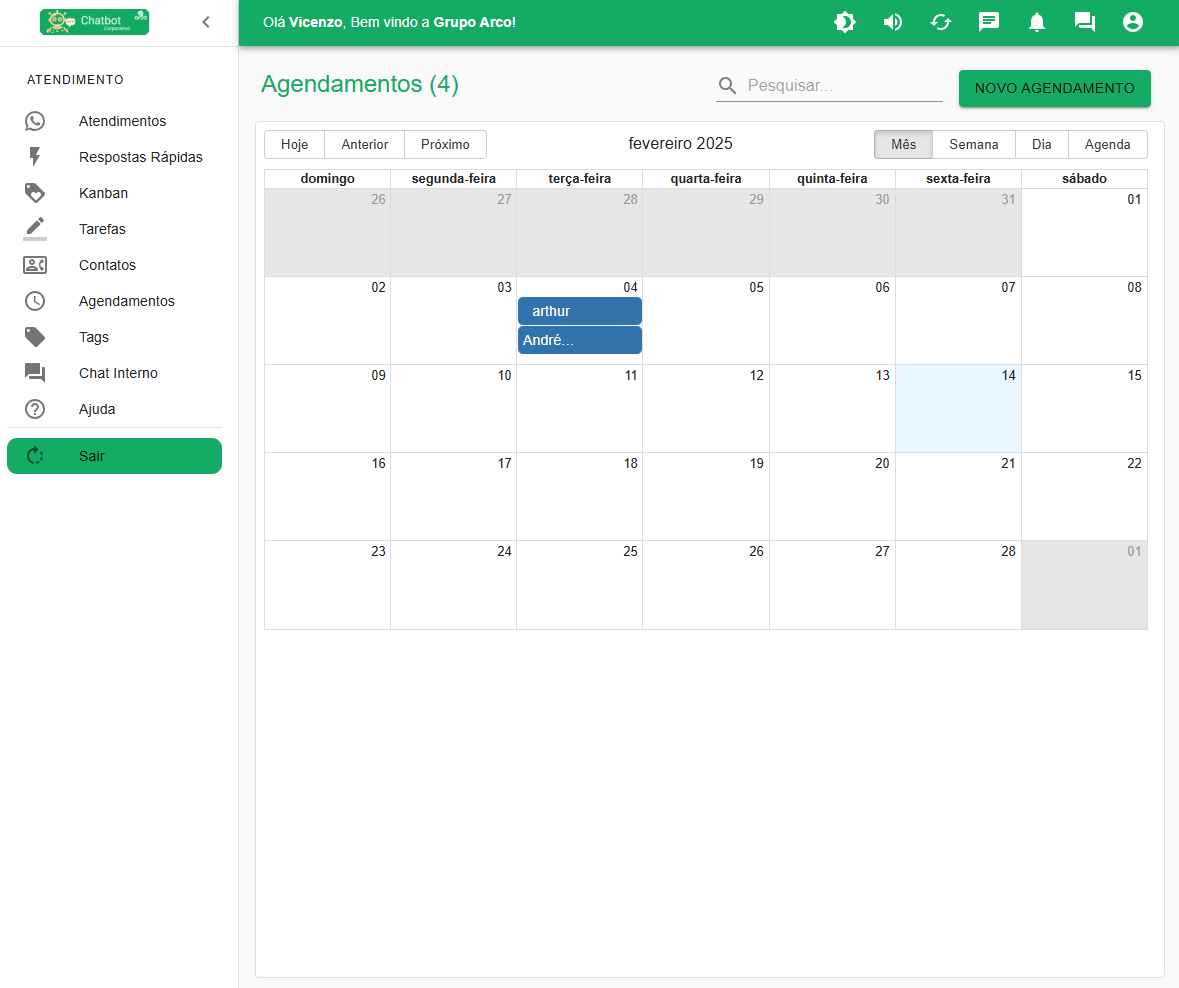Click the Tarefas pencil icon
This screenshot has height=988, width=1179.
(x=35, y=227)
